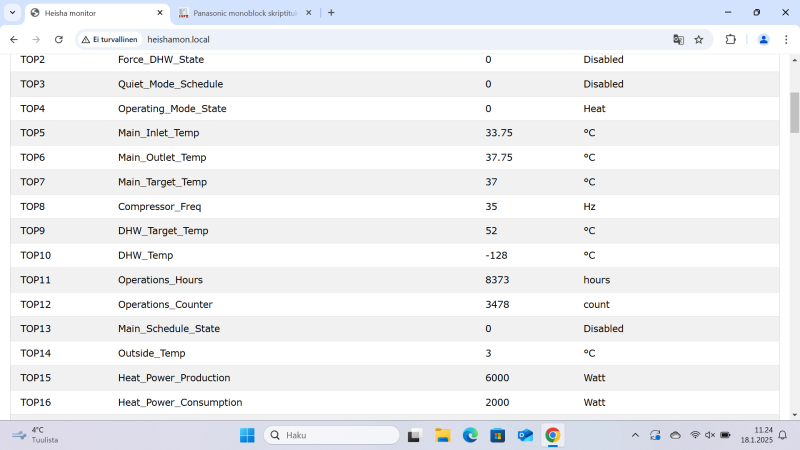Click the page vertical scrollbar thumb
This screenshot has height=450, width=800.
794,112
